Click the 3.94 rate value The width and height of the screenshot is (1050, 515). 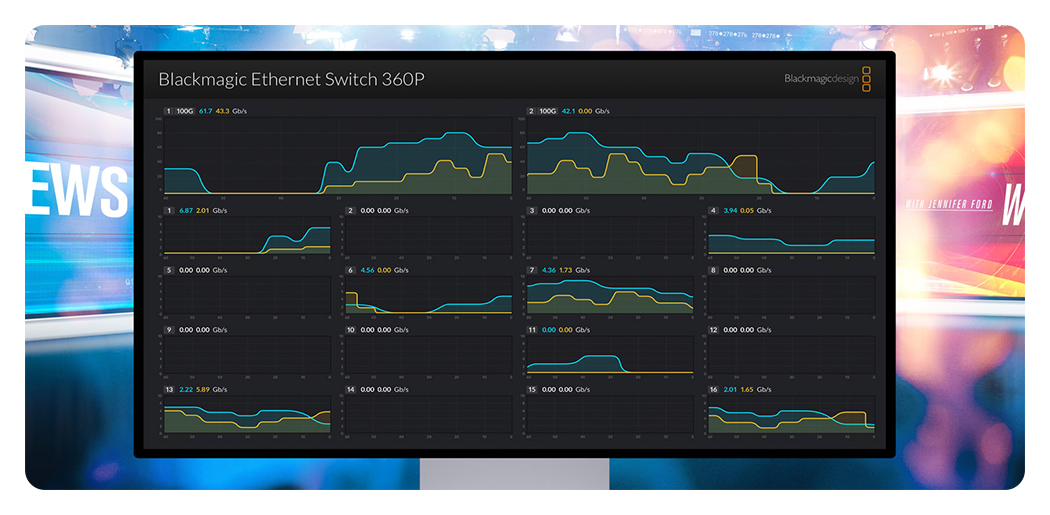729,210
